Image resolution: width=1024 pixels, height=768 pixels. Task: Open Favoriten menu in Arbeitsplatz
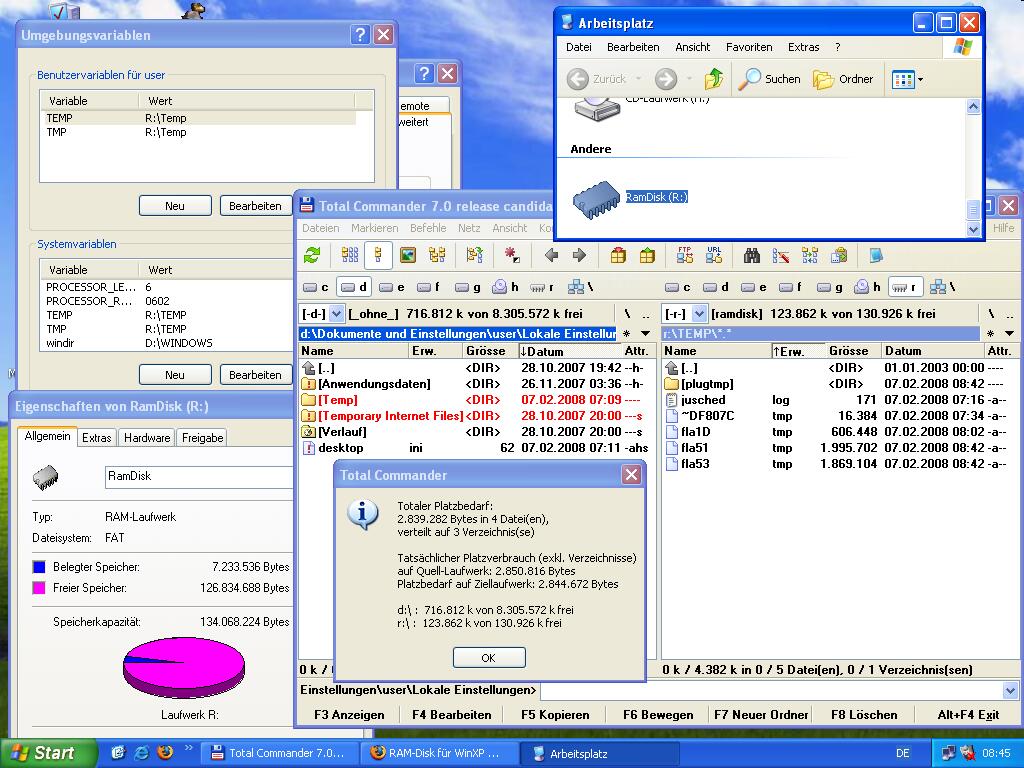pyautogui.click(x=749, y=47)
